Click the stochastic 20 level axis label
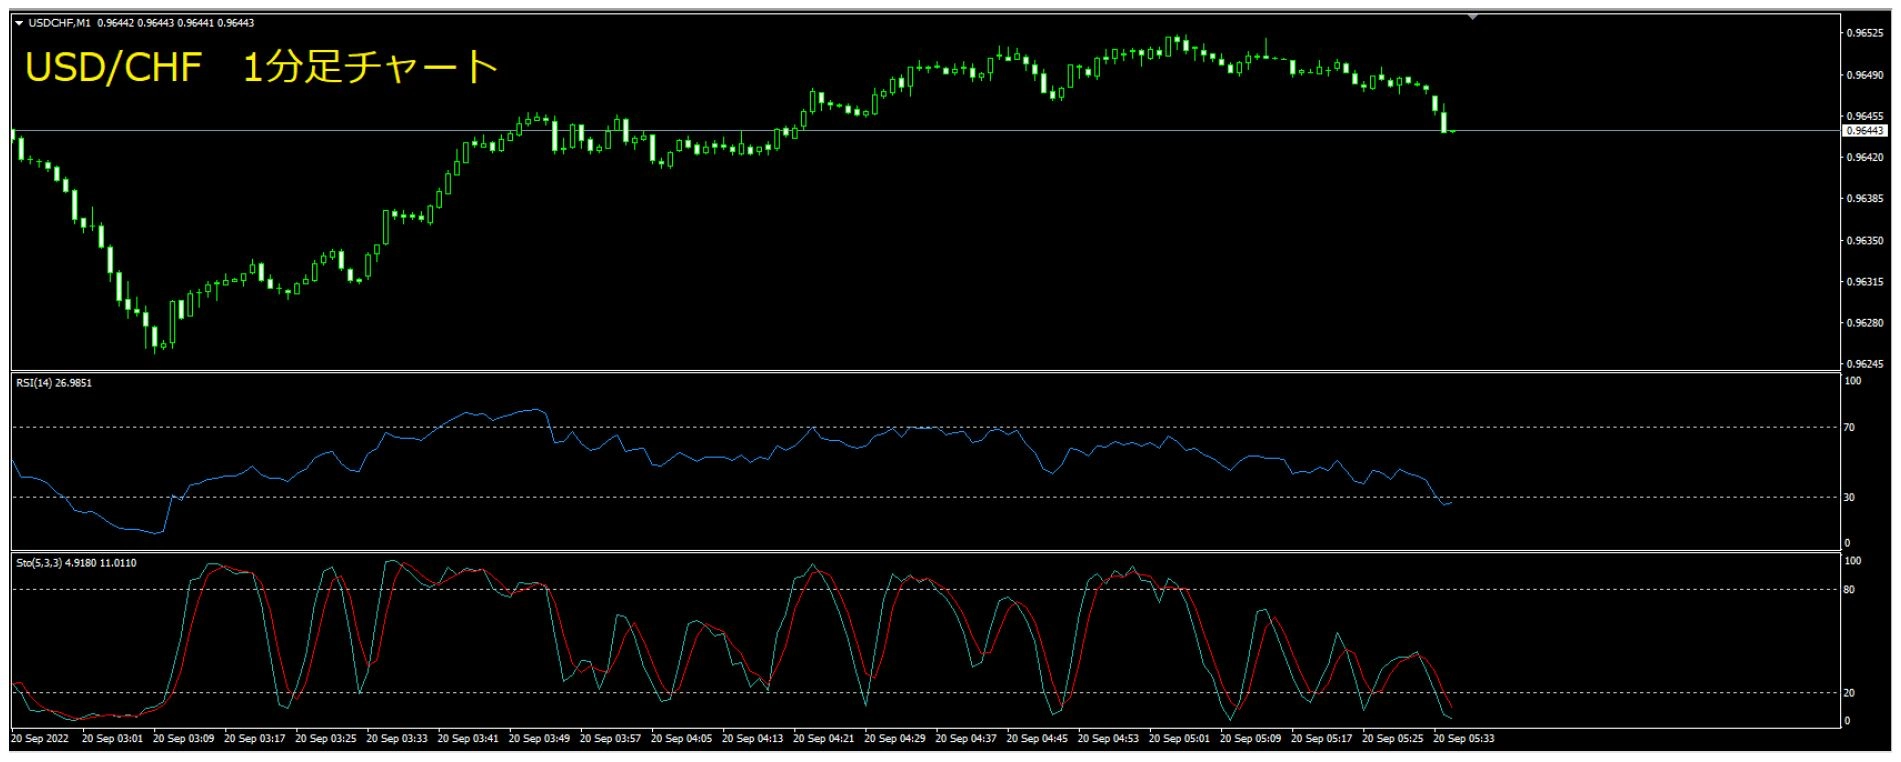Image resolution: width=1901 pixels, height=762 pixels. pos(1849,693)
